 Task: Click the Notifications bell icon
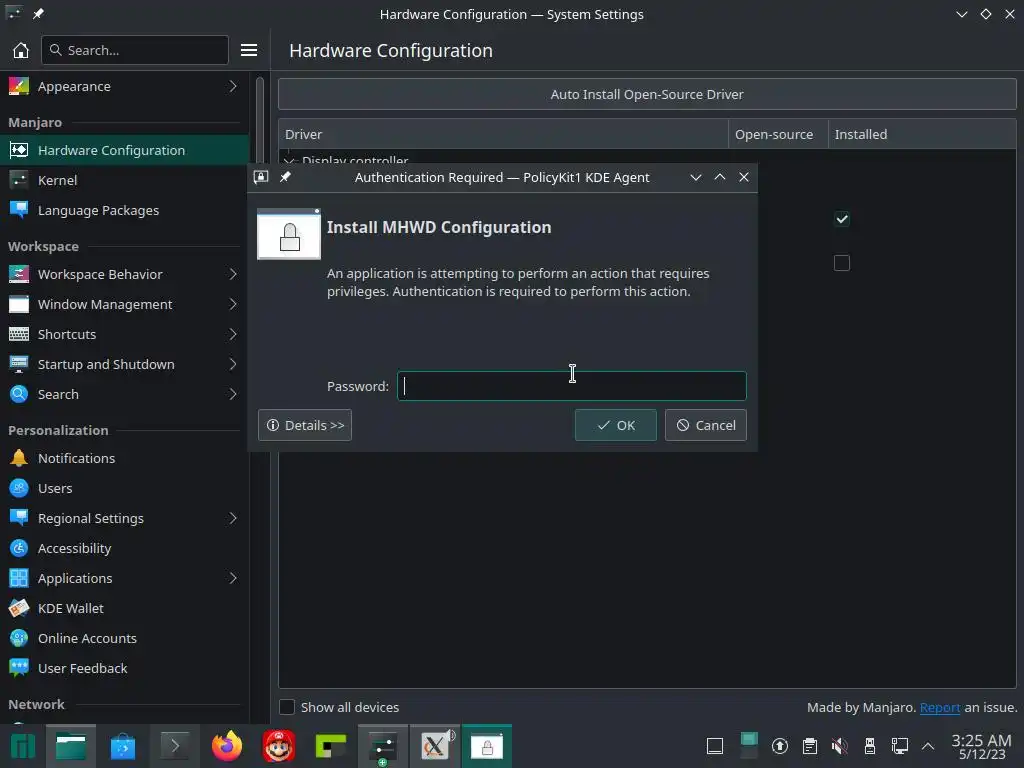coord(19,458)
